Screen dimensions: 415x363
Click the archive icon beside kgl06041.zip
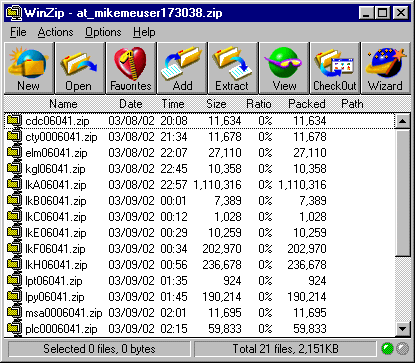(14, 168)
